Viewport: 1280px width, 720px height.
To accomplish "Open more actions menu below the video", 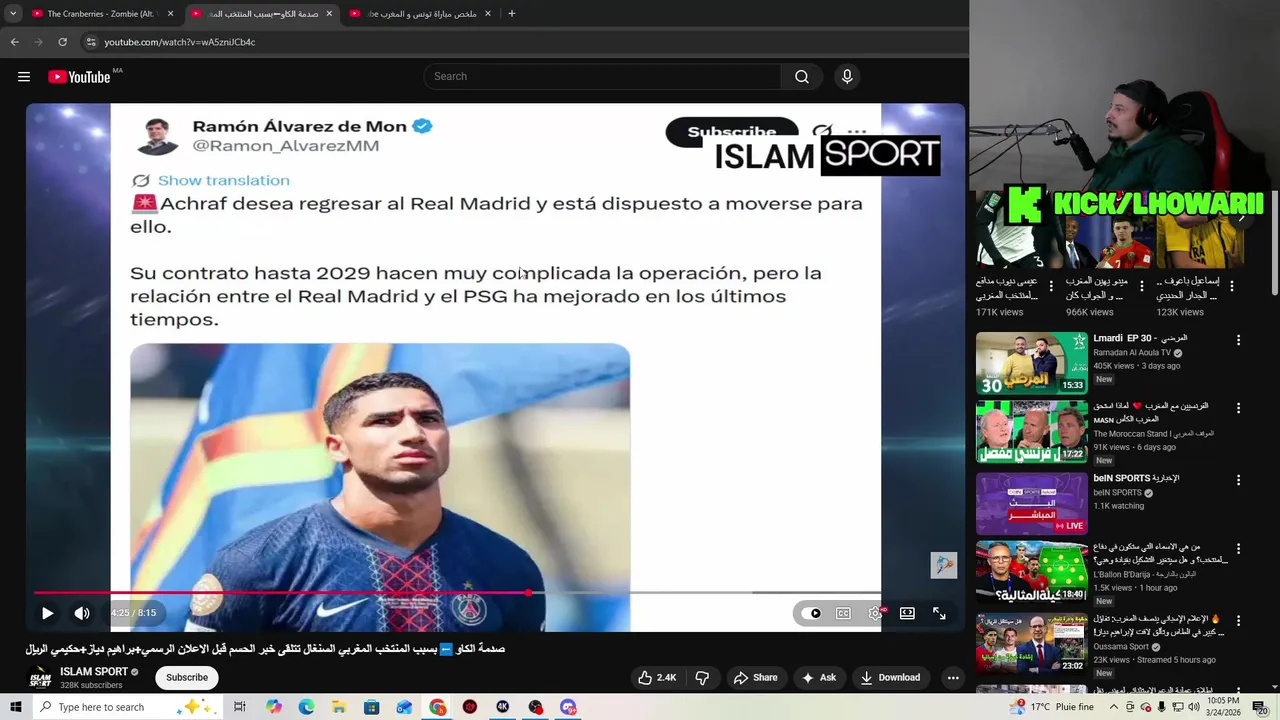I will (x=953, y=677).
